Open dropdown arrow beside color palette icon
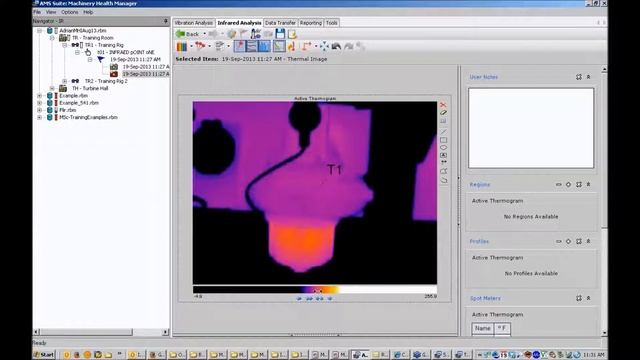640x360 pixels. pyautogui.click(x=191, y=47)
